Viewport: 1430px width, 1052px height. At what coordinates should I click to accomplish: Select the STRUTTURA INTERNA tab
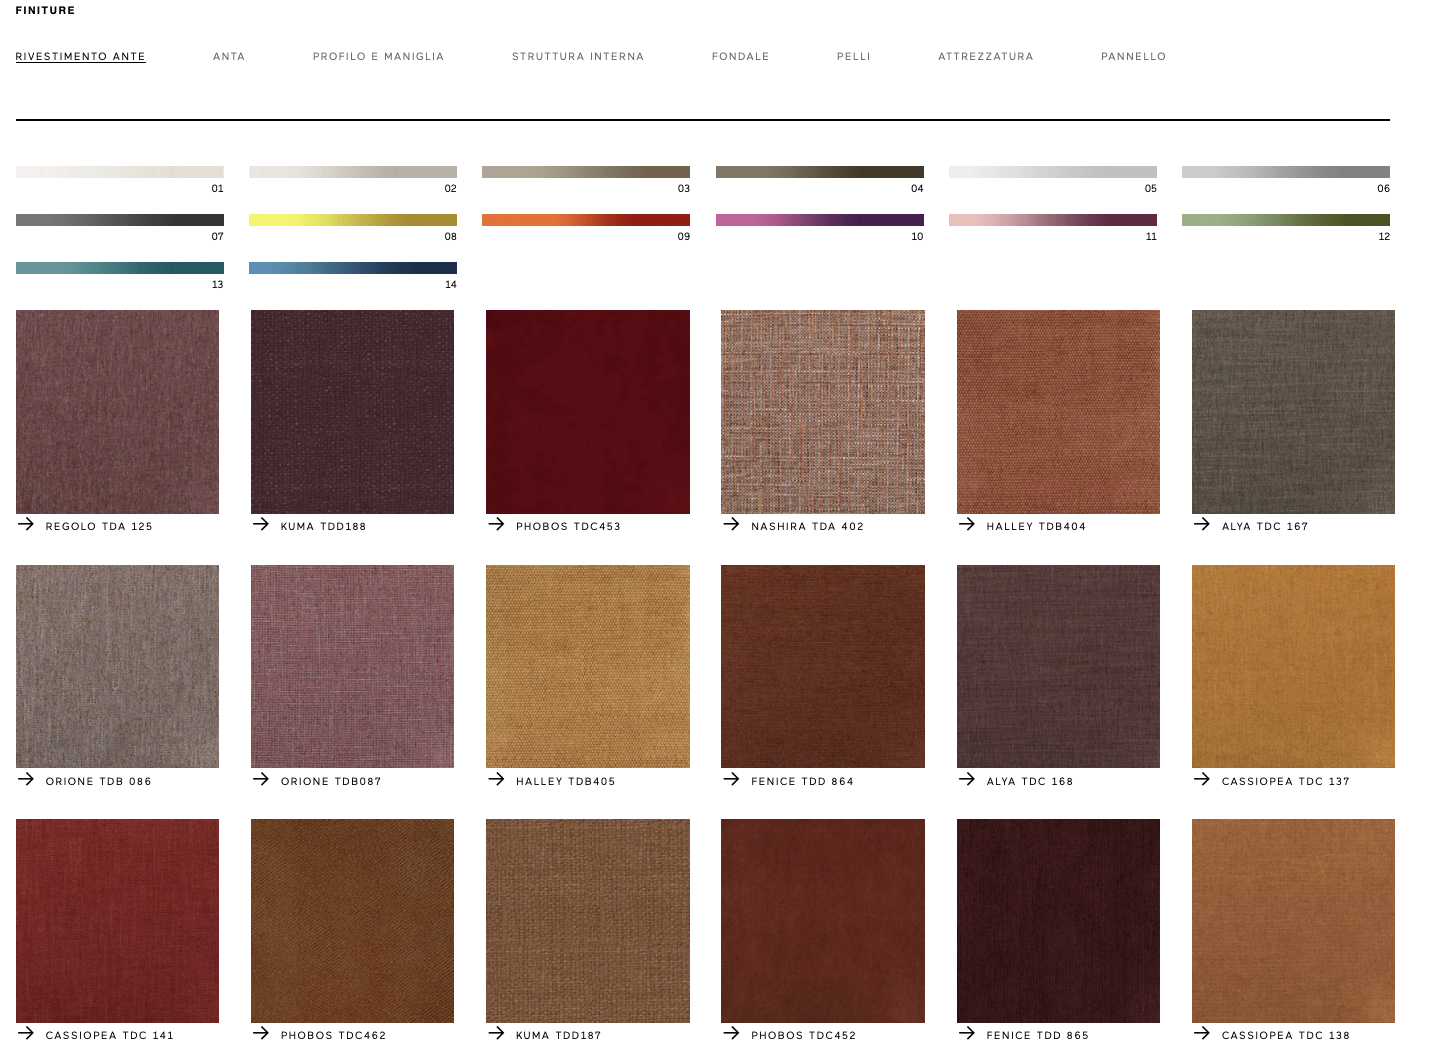click(x=578, y=57)
